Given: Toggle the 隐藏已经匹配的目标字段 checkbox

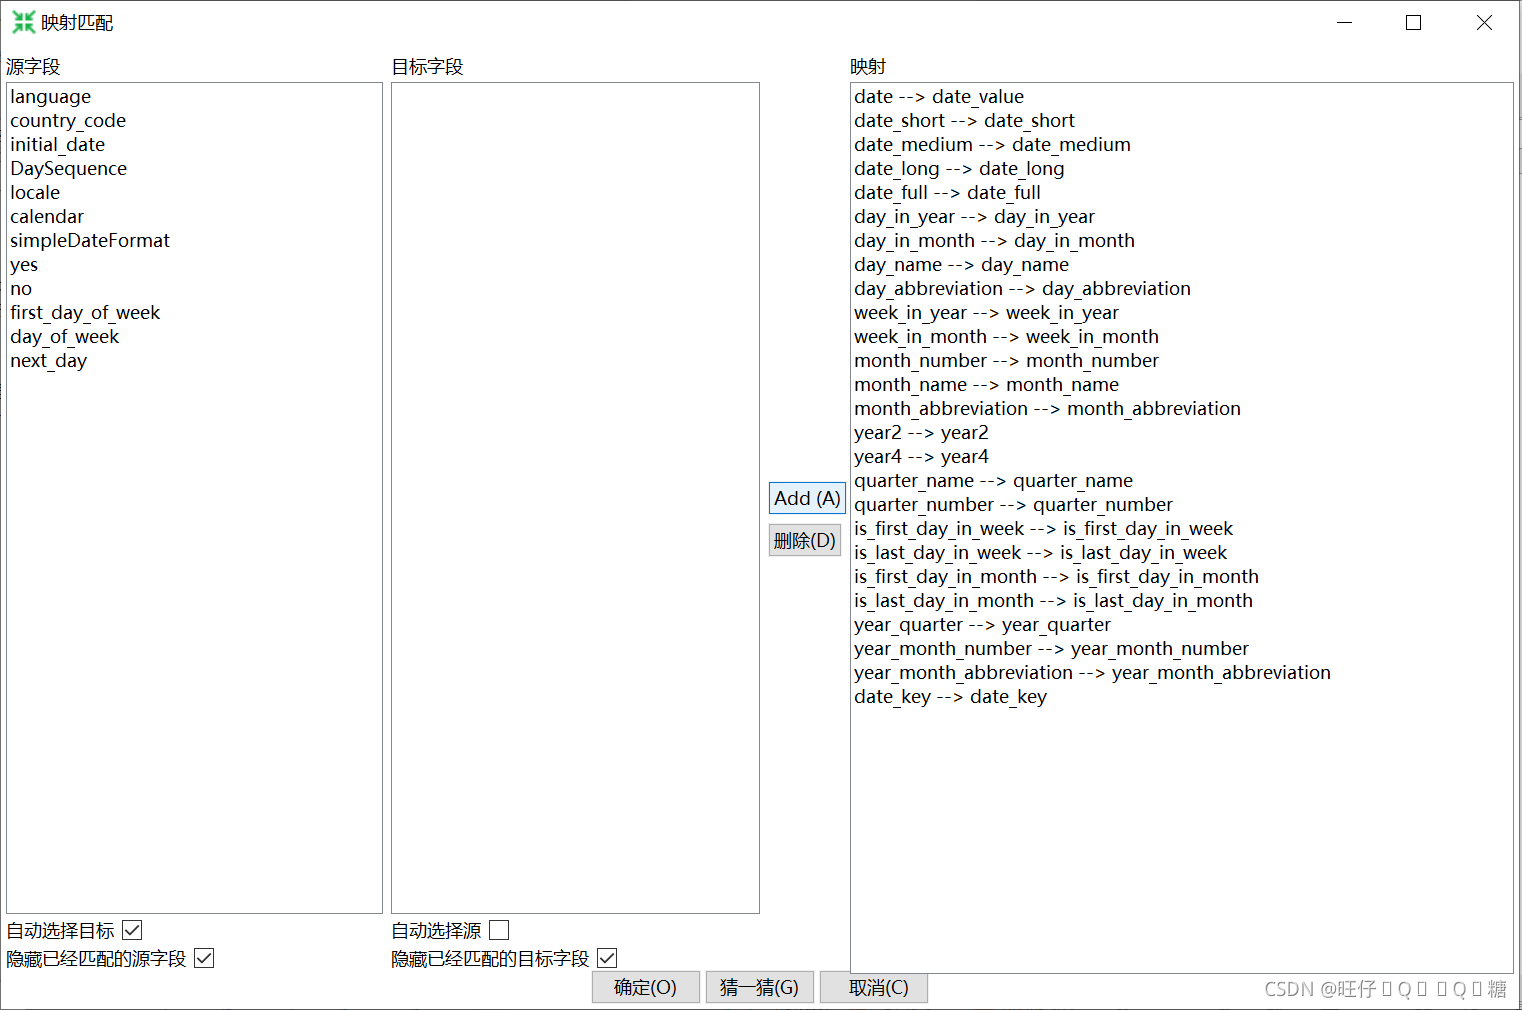Looking at the screenshot, I should click(607, 958).
